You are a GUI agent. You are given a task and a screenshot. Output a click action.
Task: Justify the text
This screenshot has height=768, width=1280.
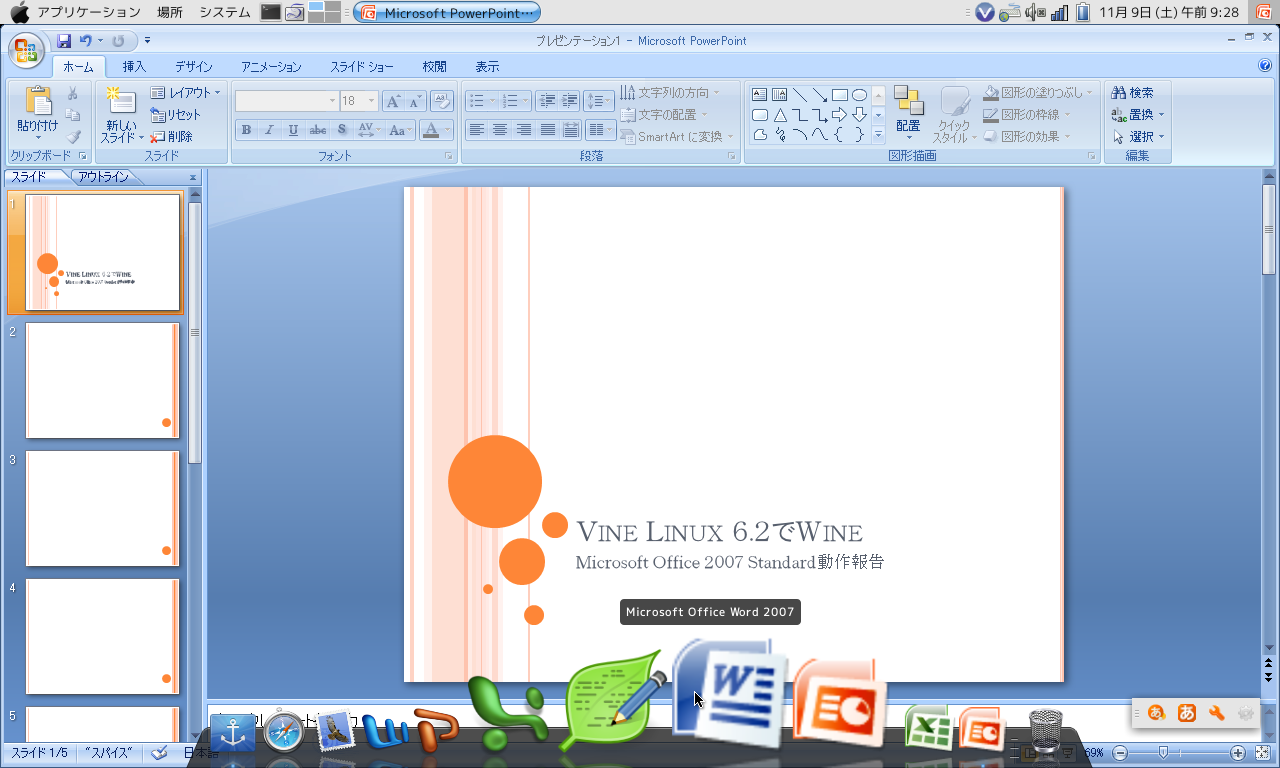click(x=548, y=130)
